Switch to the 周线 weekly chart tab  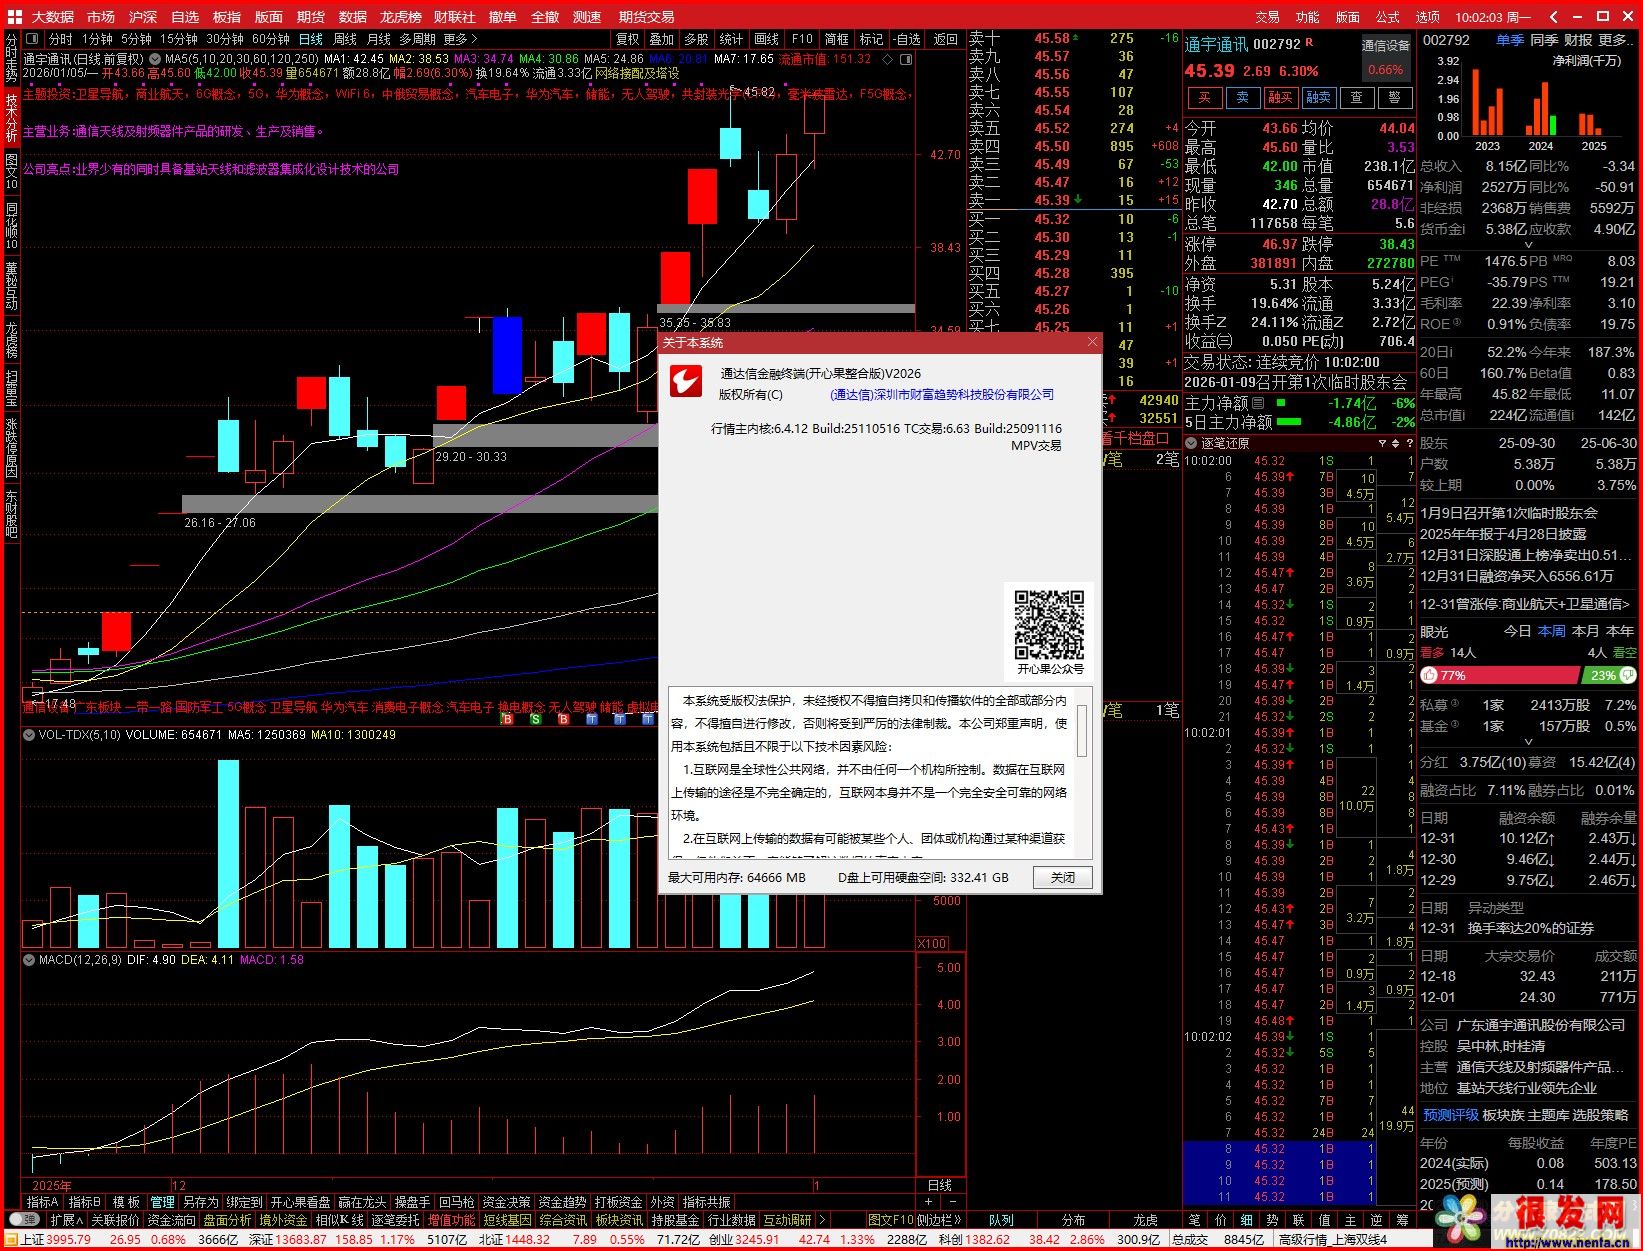click(345, 39)
